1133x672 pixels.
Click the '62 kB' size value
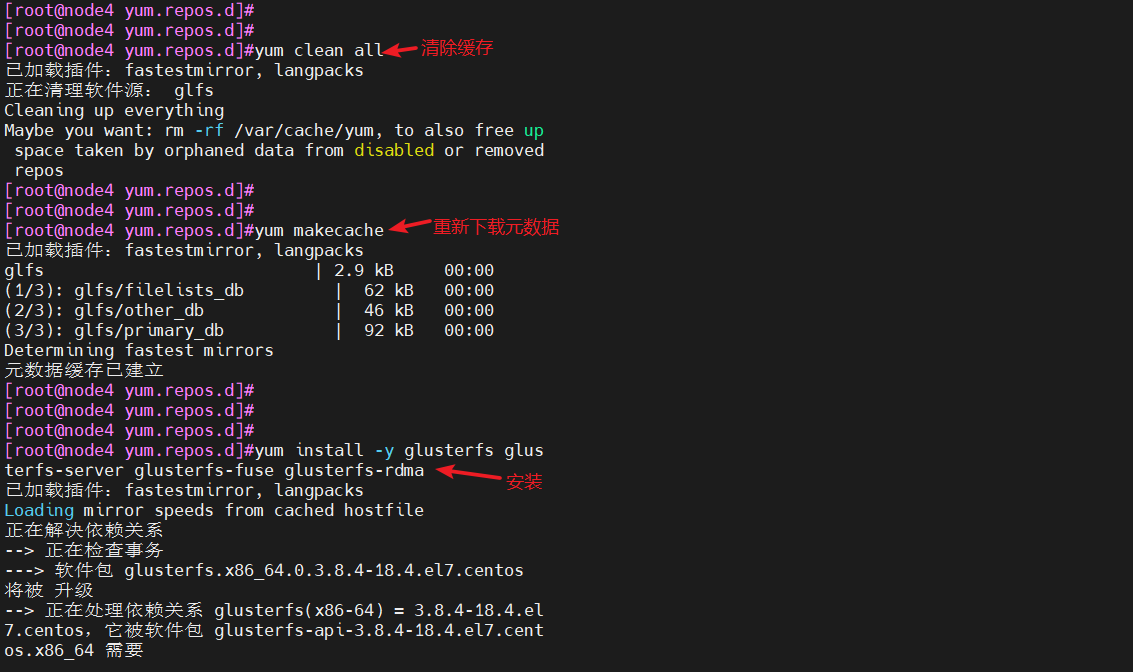pyautogui.click(x=389, y=290)
